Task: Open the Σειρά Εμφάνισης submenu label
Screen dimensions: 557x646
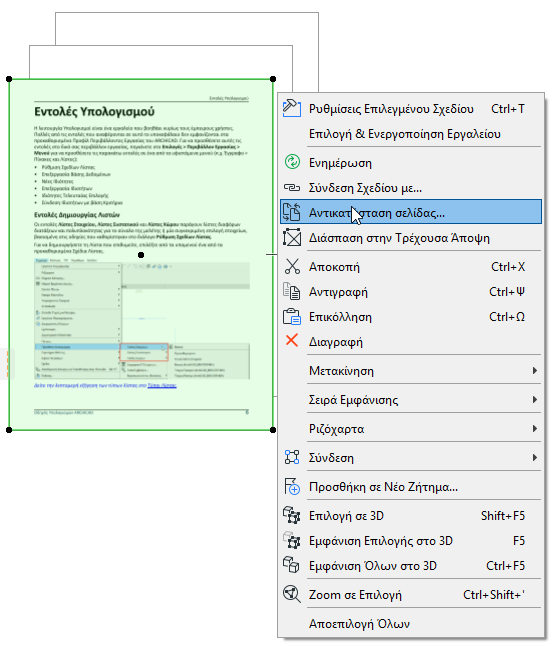Action: point(353,400)
